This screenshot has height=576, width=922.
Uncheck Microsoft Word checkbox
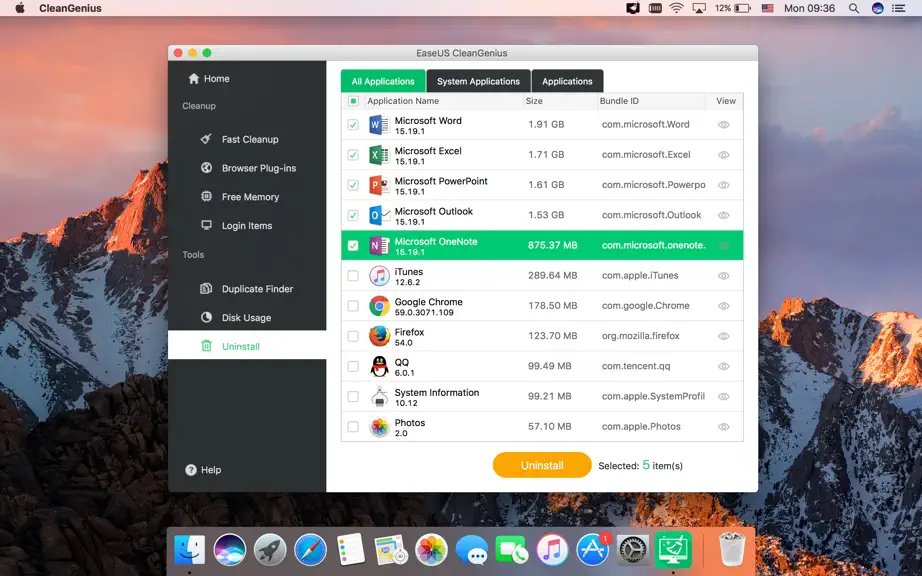[353, 125]
